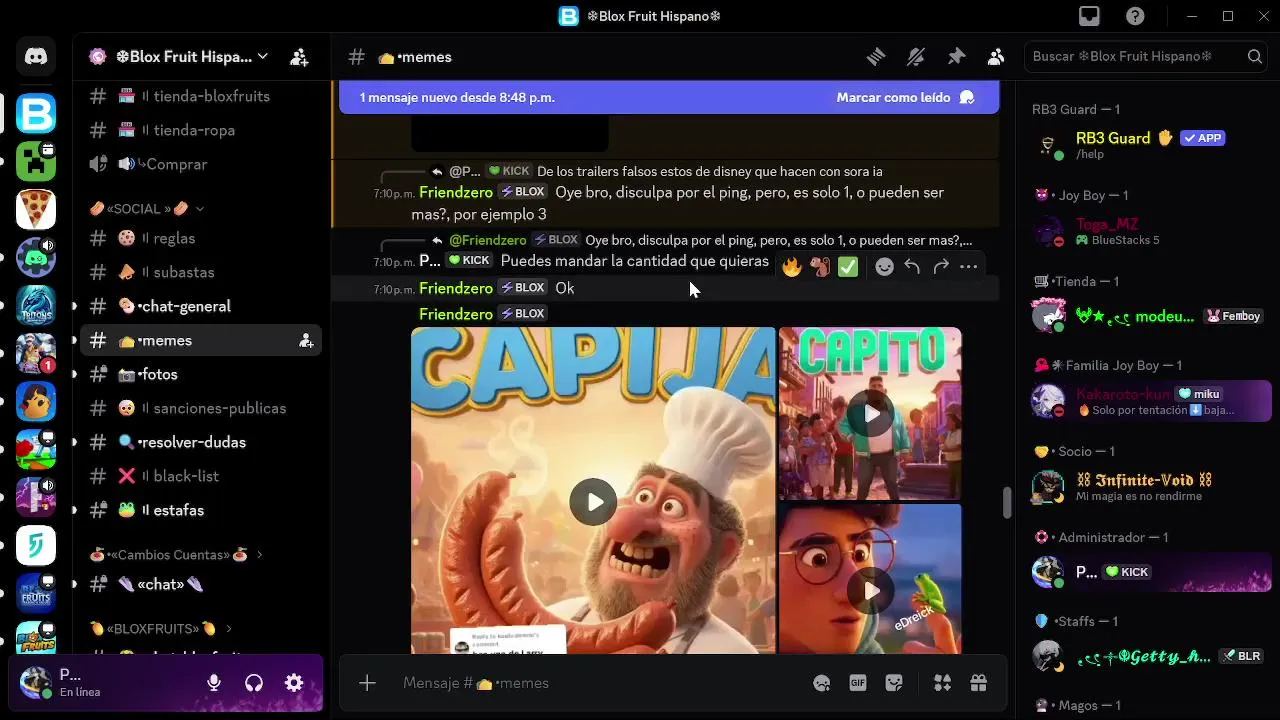The height and width of the screenshot is (720, 1280).
Task: Click the Buscar Blox Fruit Hispano search field
Action: 1146,57
